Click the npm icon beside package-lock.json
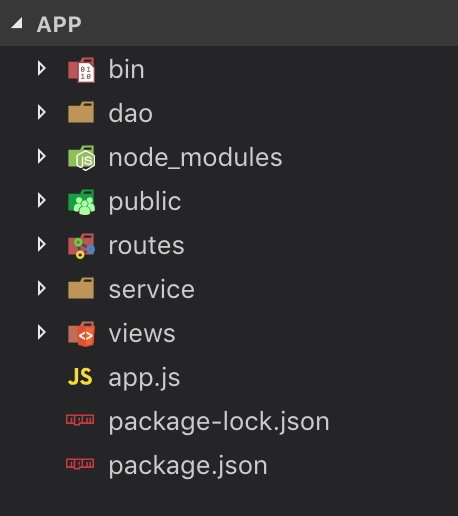458x516 pixels. [80, 419]
